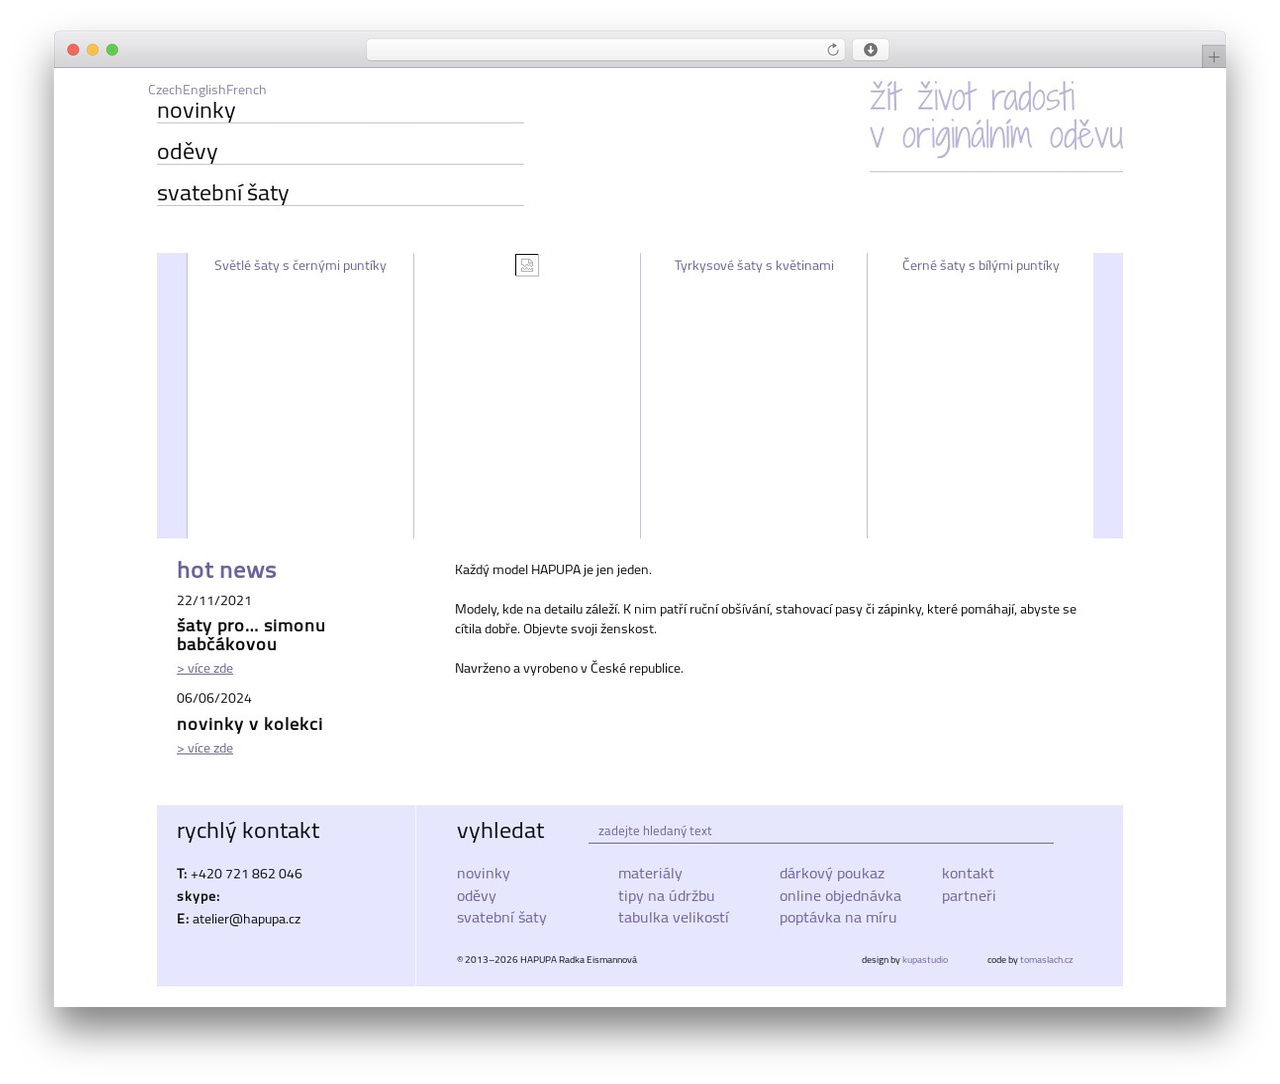Open the partneři footer link
Viewport: 1280px width, 1084px height.
pyautogui.click(x=969, y=895)
